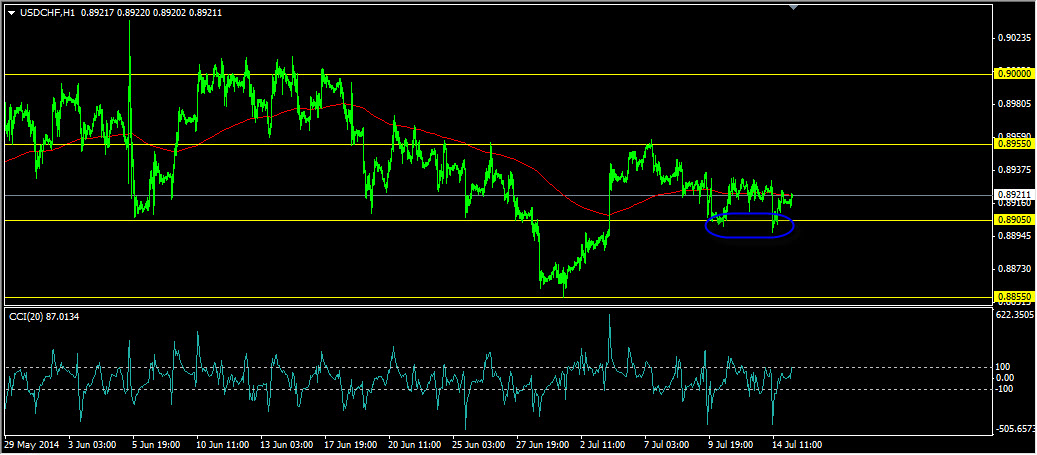Open the USDCHF,H1 chart menu arrow
This screenshot has width=1037, height=455.
(x=11, y=11)
